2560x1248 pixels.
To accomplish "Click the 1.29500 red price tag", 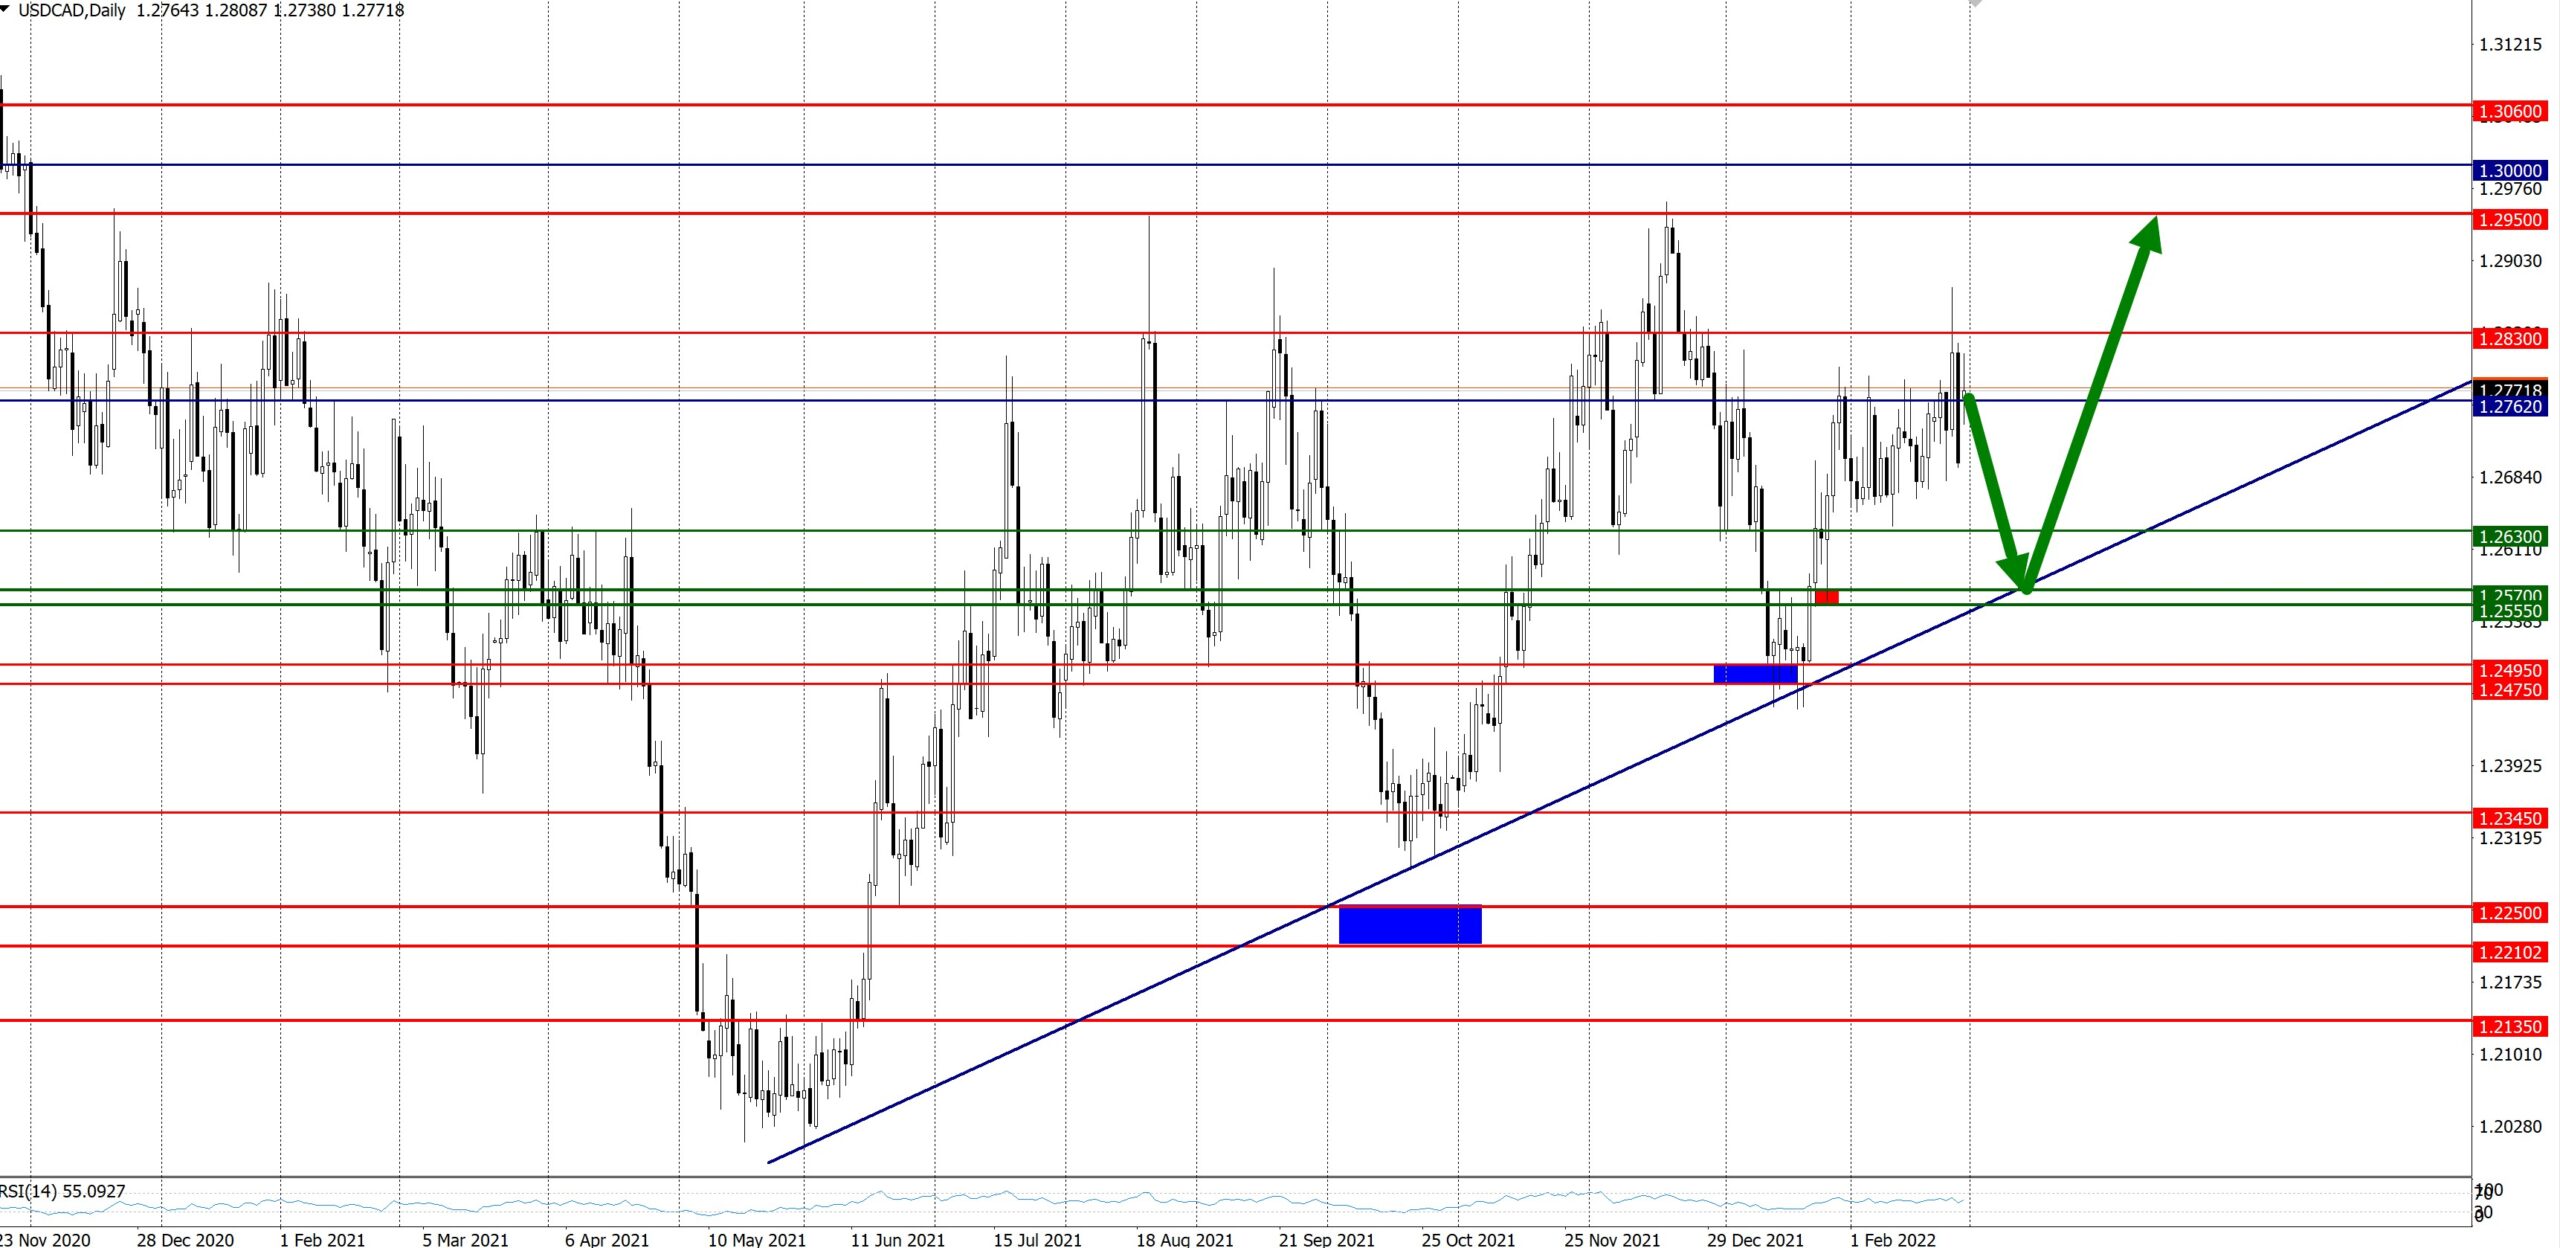I will tap(2509, 220).
